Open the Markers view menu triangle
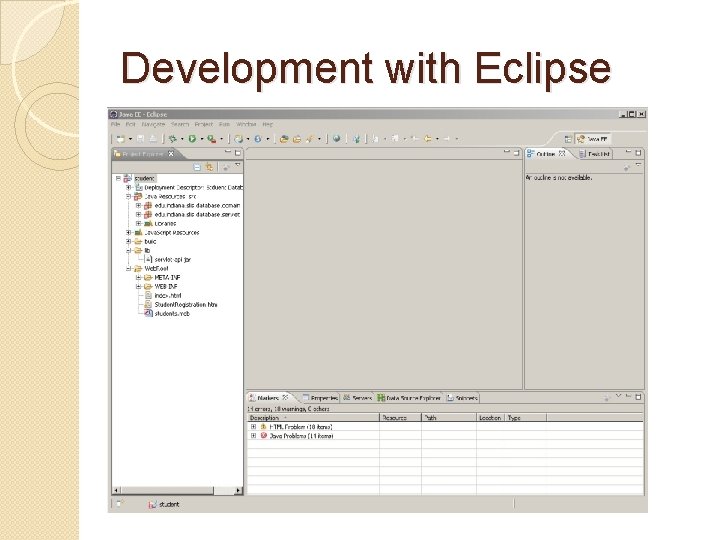 point(619,396)
